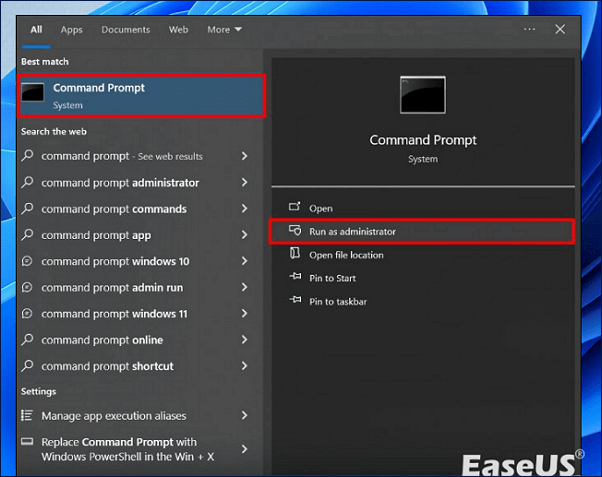Click the large Command Prompt preview icon
The width and height of the screenshot is (602, 477).
point(422,95)
